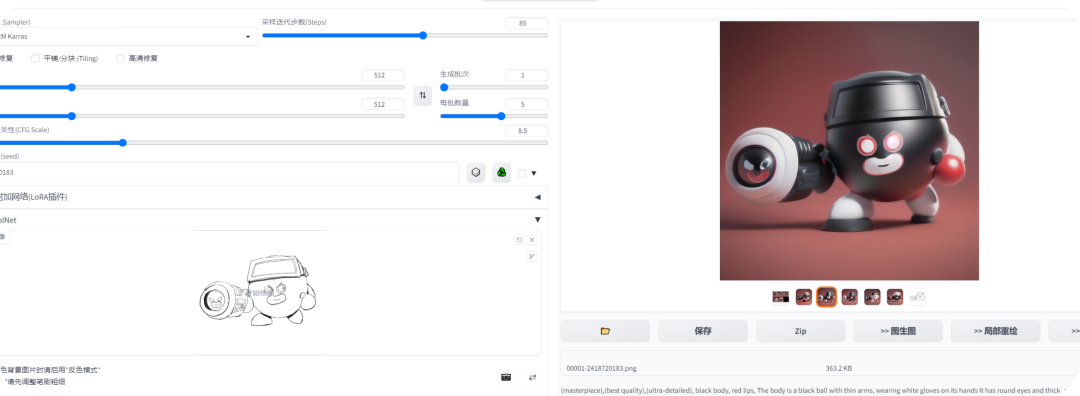Open the output folder icon button
Screen dimensions: 1080x396
point(605,331)
